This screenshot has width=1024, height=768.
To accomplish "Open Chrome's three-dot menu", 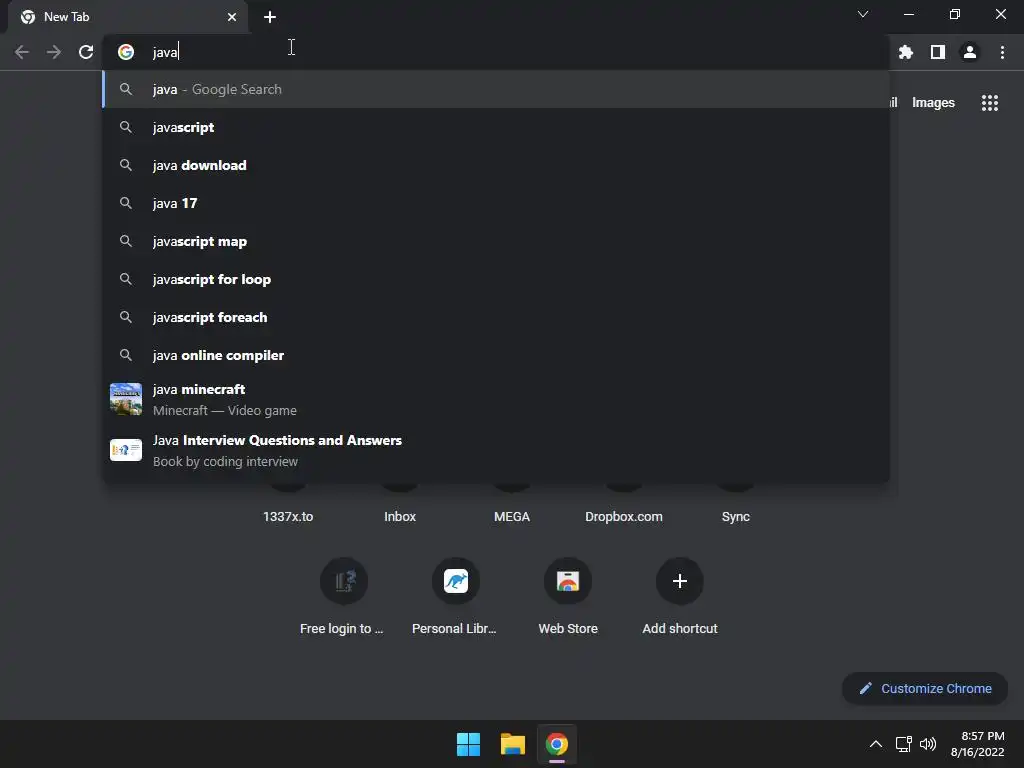I will [1002, 52].
